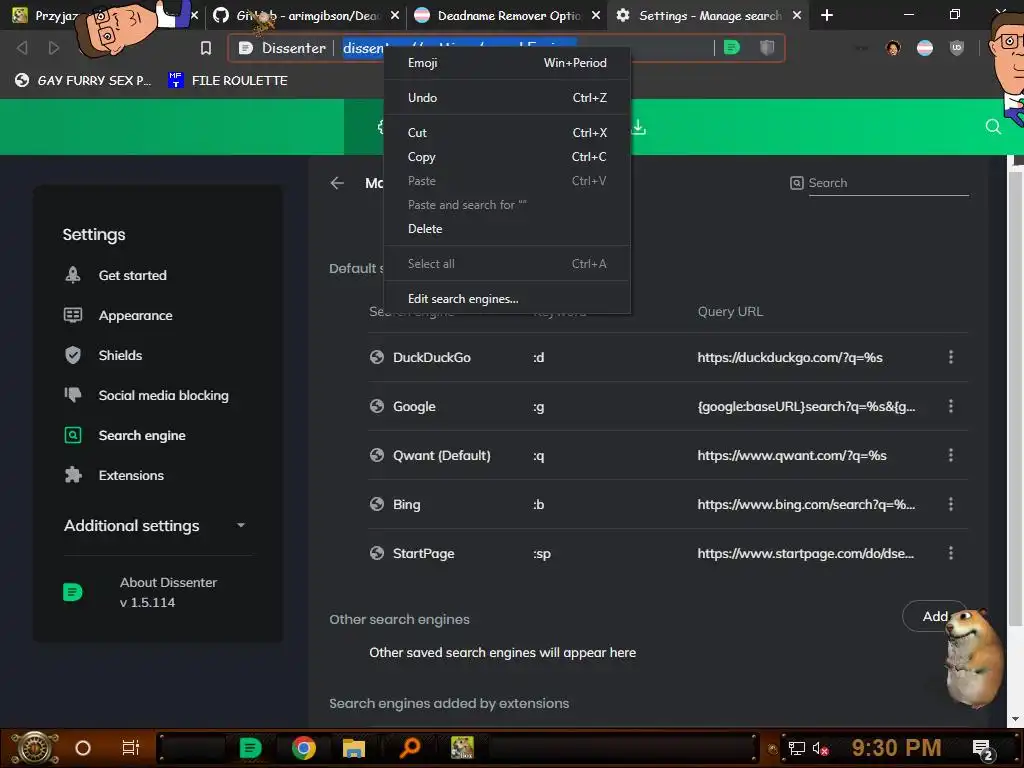The image size is (1024, 768).
Task: Open File Explorer from taskbar
Action: 353,748
